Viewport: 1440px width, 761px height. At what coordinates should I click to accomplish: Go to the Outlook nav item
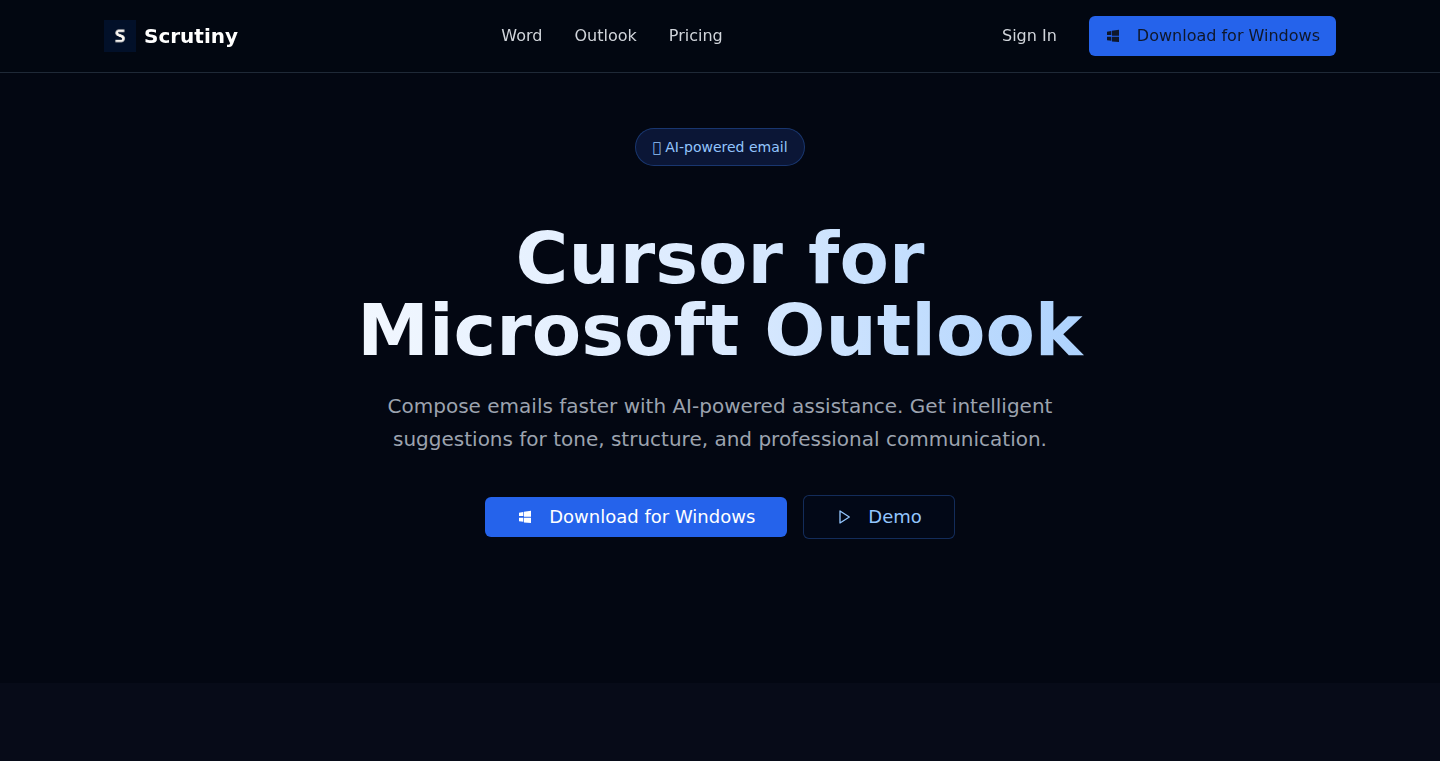605,36
